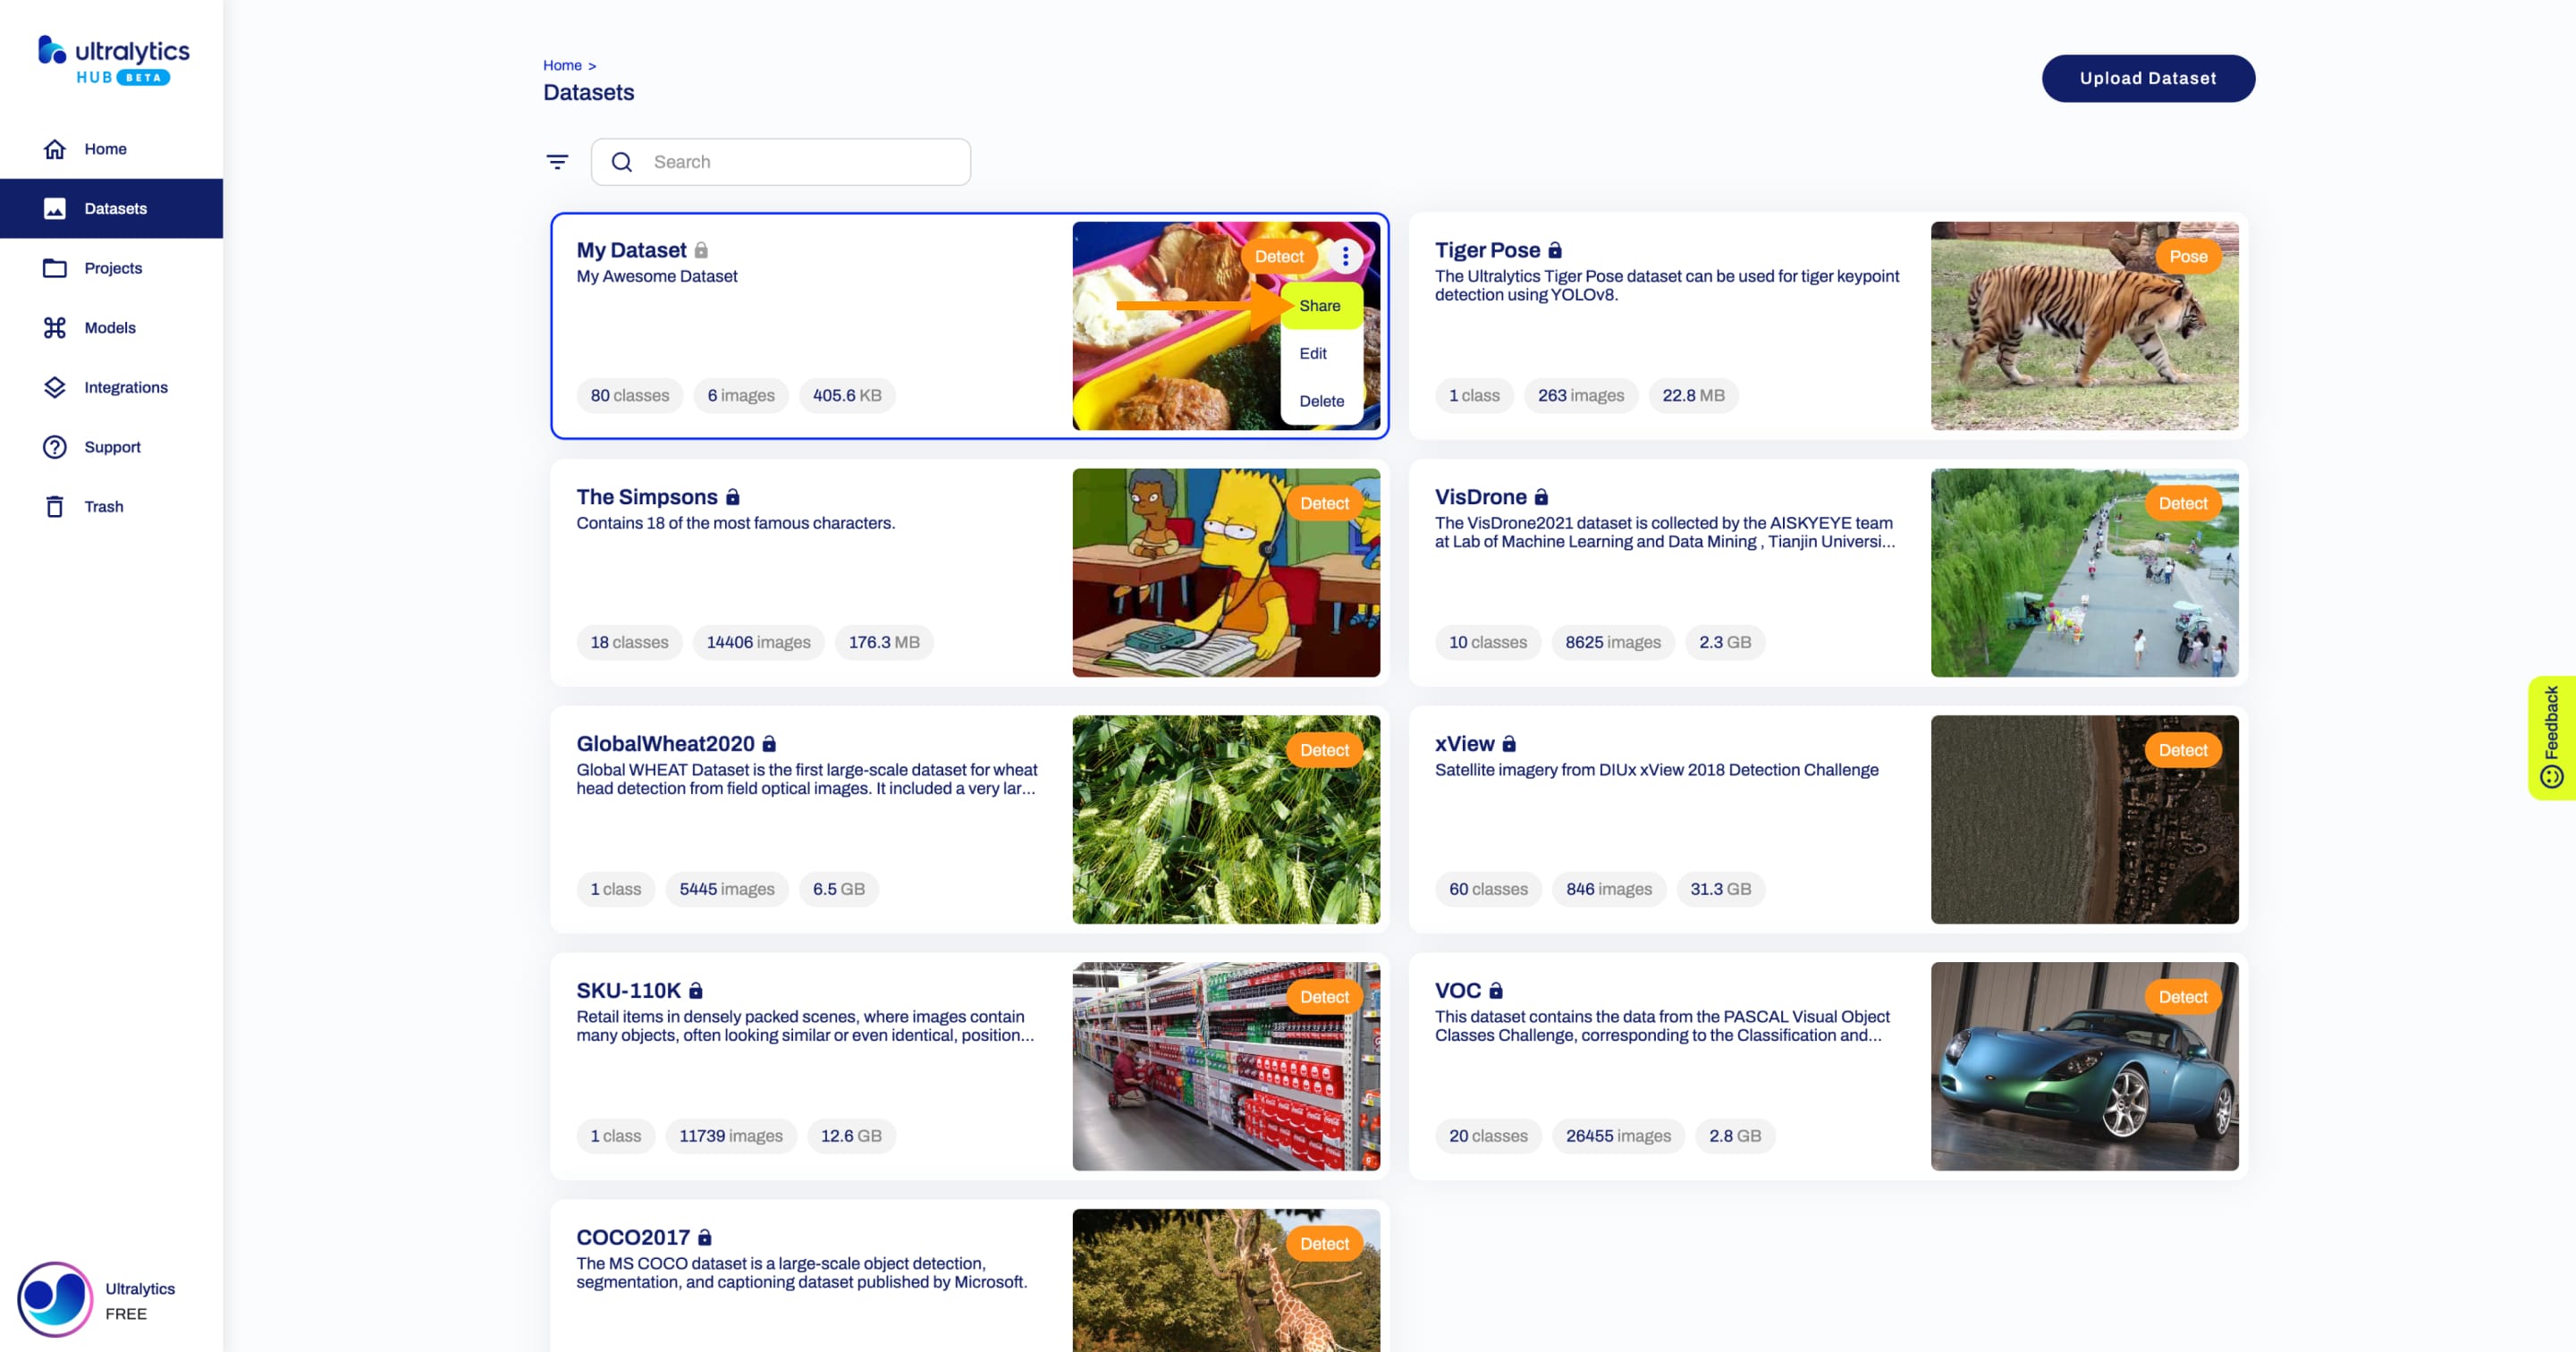This screenshot has width=2576, height=1352.
Task: Click The Simpsons dataset thumbnail image
Action: [x=1225, y=572]
